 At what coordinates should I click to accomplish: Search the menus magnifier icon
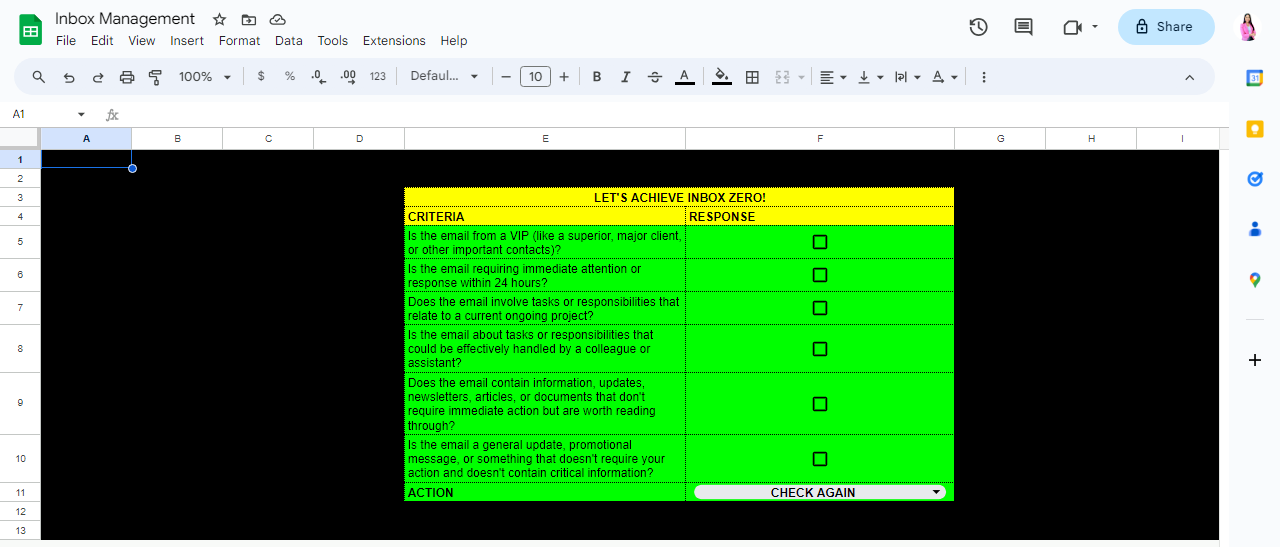[39, 77]
